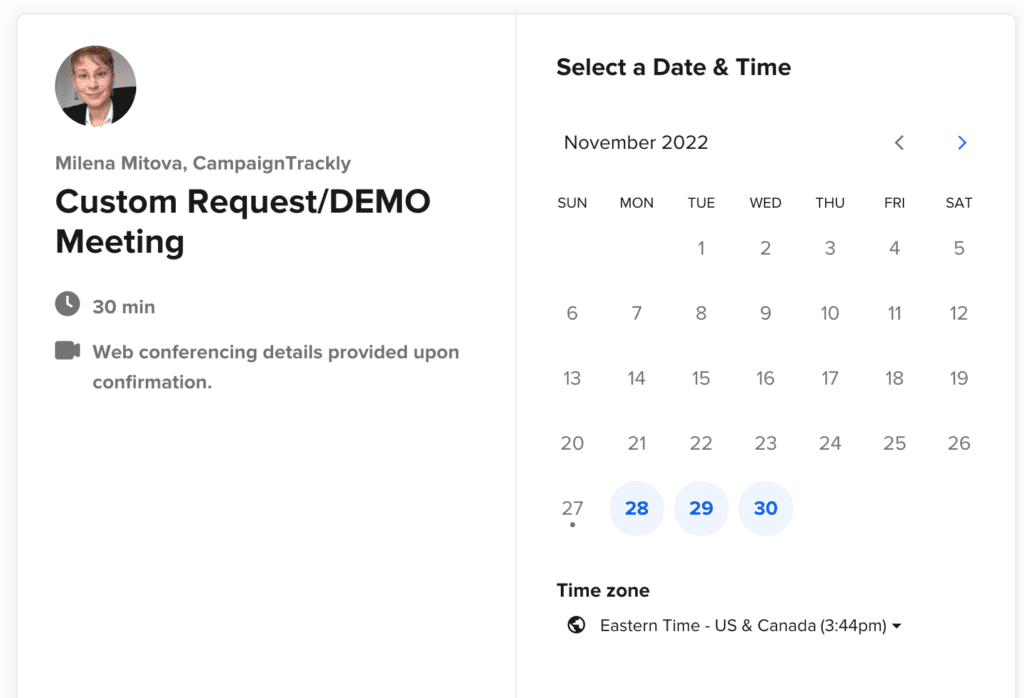Click November 6 in the calendar
The height and width of the screenshot is (698, 1024).
(x=572, y=313)
